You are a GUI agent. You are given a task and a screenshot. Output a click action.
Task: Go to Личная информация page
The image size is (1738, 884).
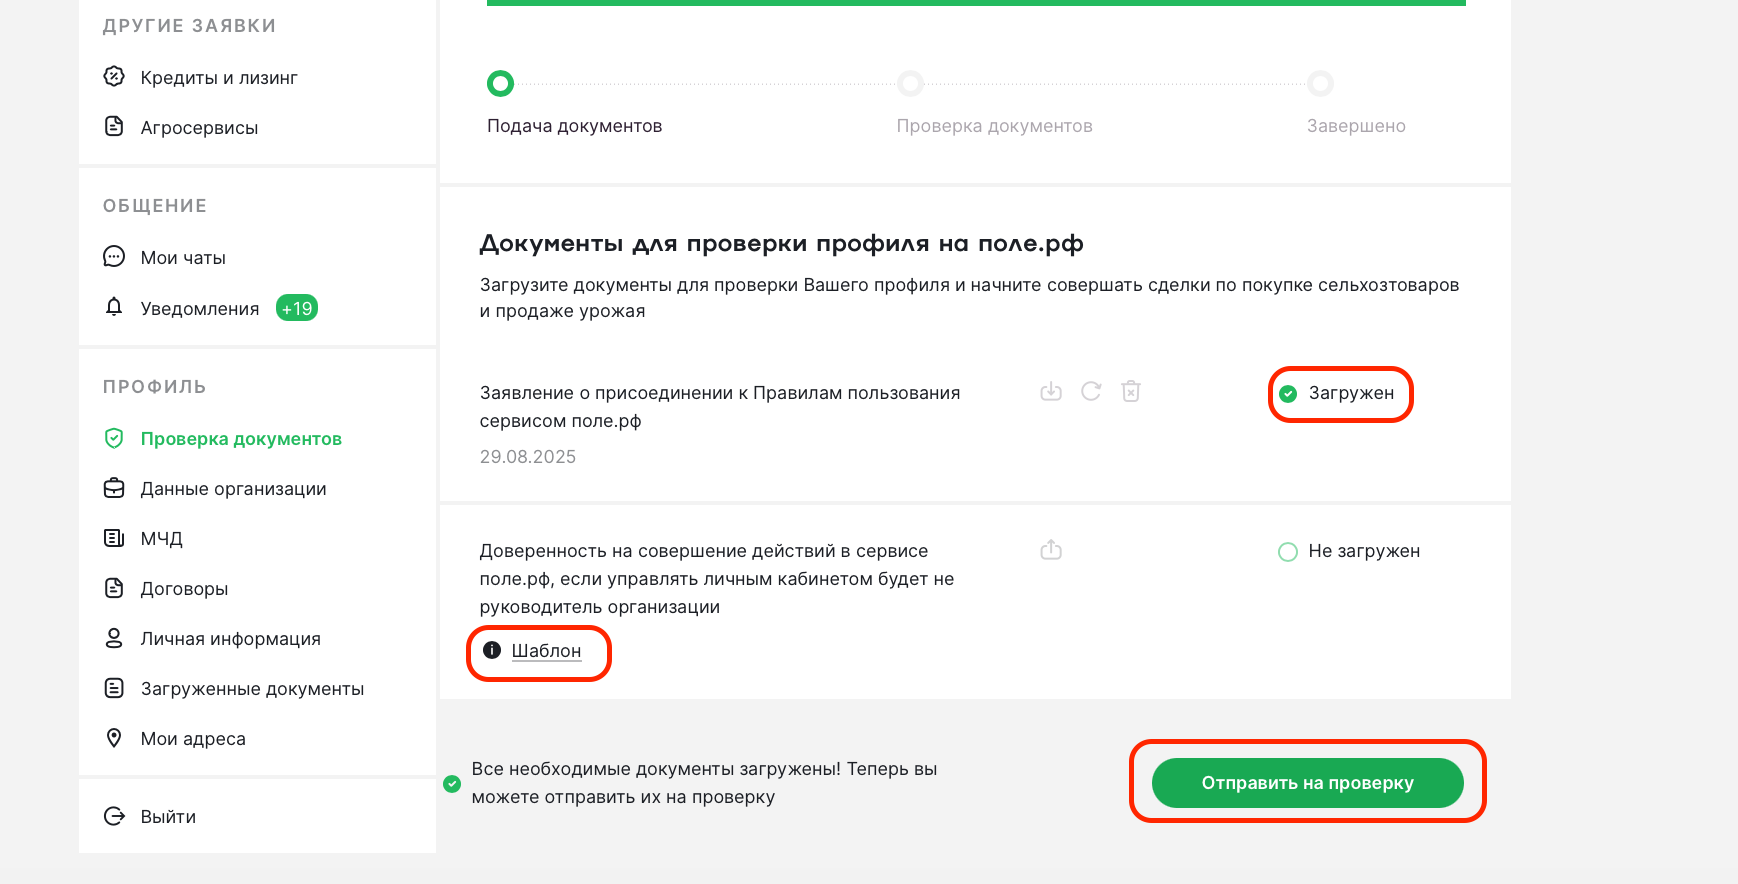(231, 638)
